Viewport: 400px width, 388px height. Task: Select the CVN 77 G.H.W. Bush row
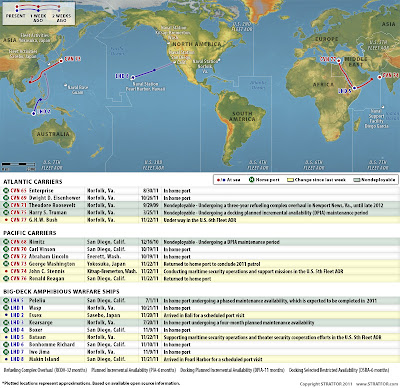pos(200,220)
